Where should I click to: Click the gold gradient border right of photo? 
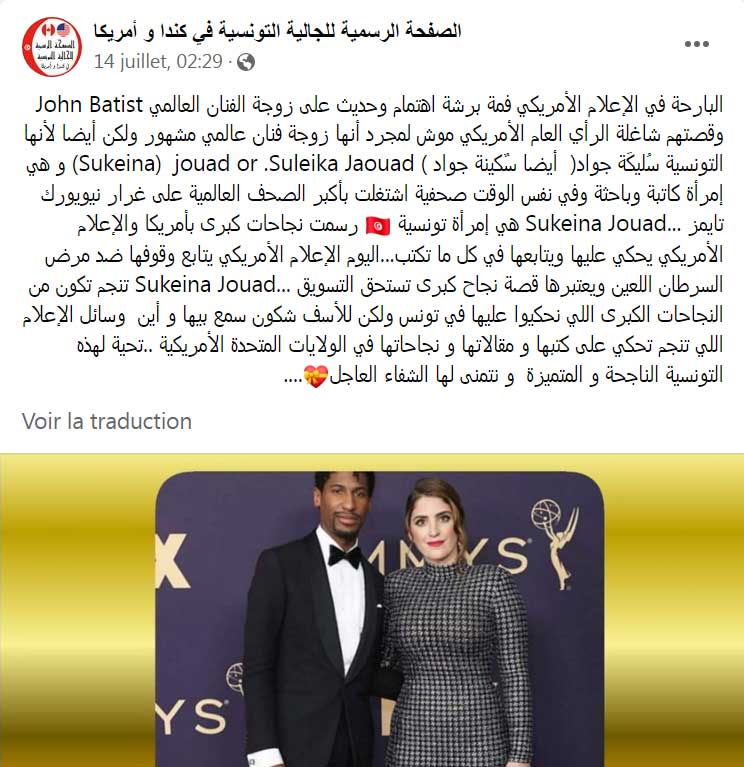[674, 610]
